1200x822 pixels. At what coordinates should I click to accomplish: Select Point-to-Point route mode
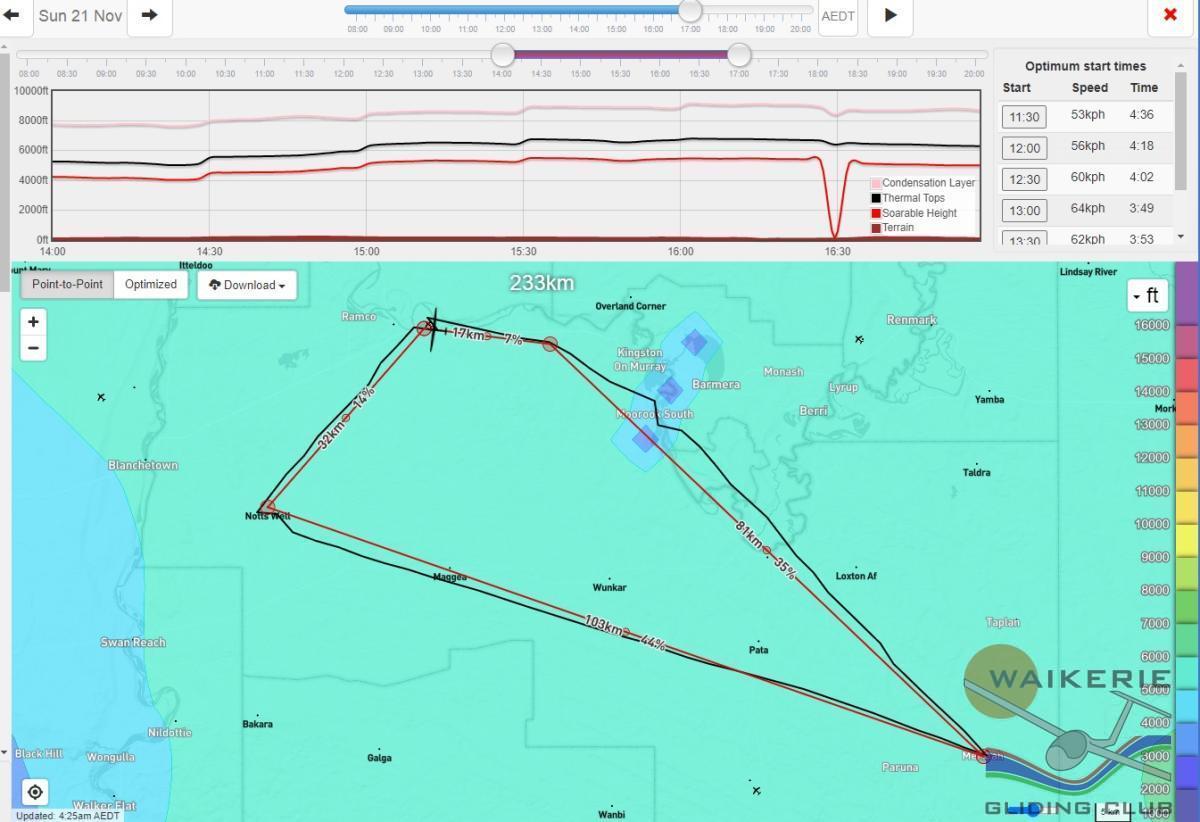tap(67, 284)
